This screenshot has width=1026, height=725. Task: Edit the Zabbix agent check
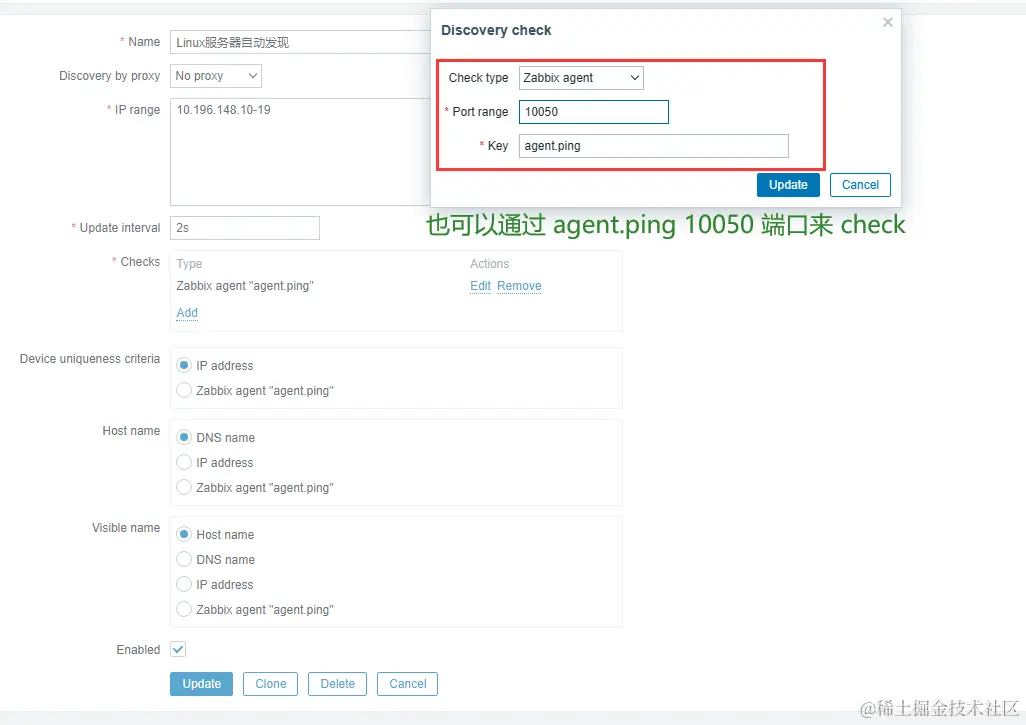coord(480,286)
